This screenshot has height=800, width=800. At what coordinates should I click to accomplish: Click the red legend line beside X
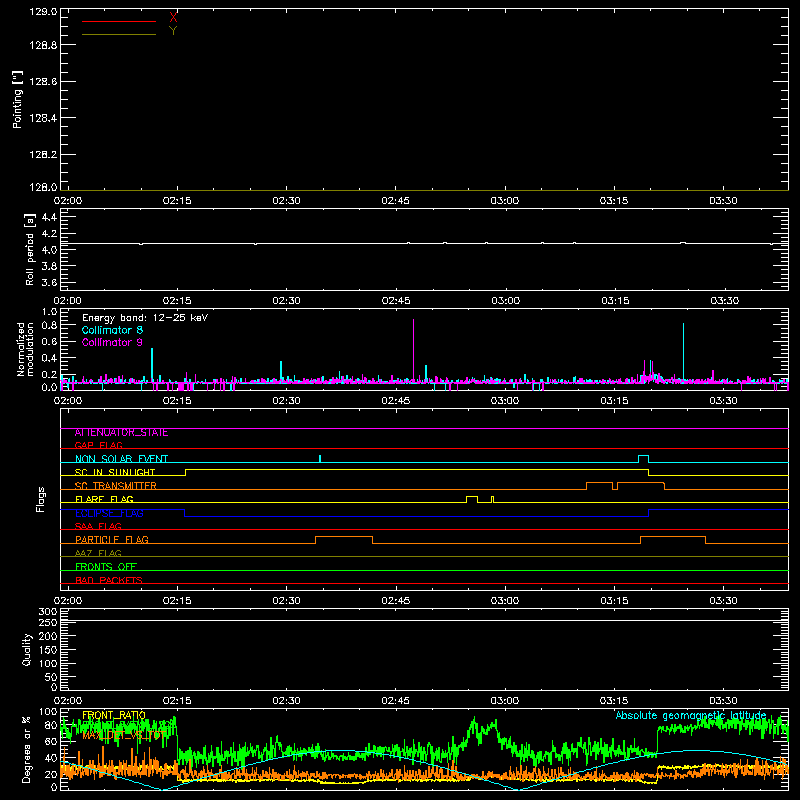pos(119,21)
